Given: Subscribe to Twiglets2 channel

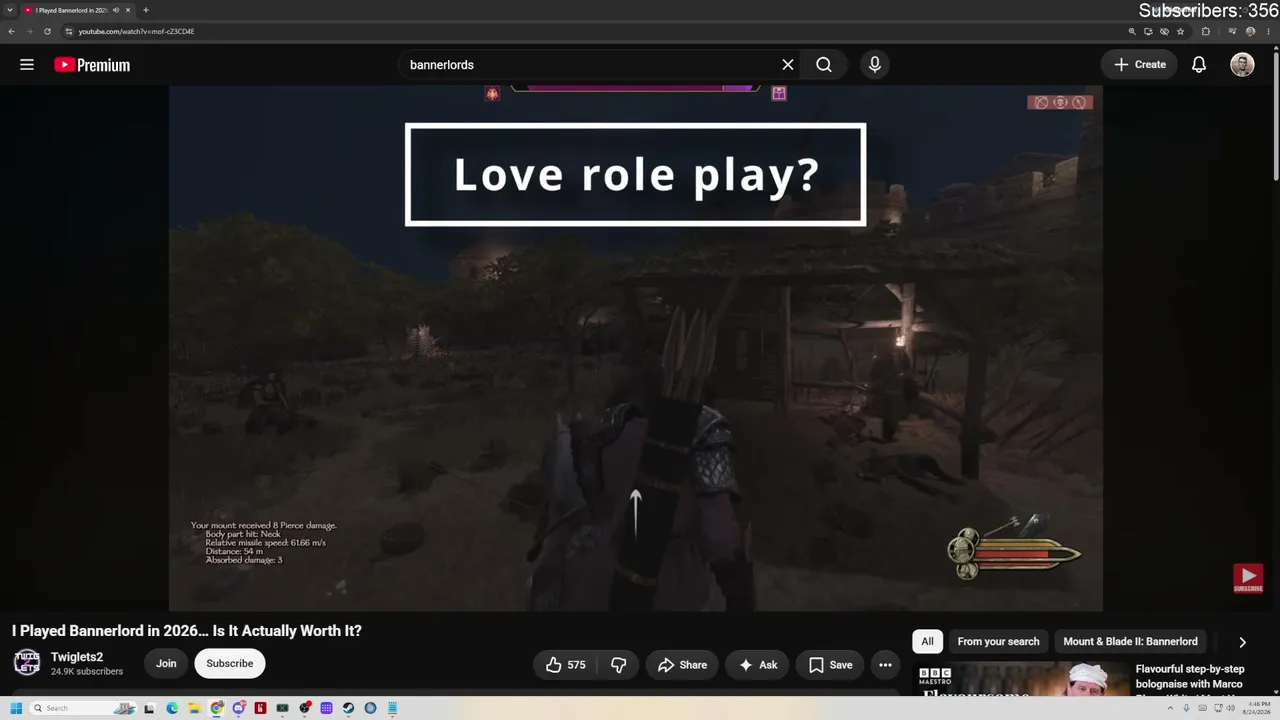Looking at the screenshot, I should (230, 663).
